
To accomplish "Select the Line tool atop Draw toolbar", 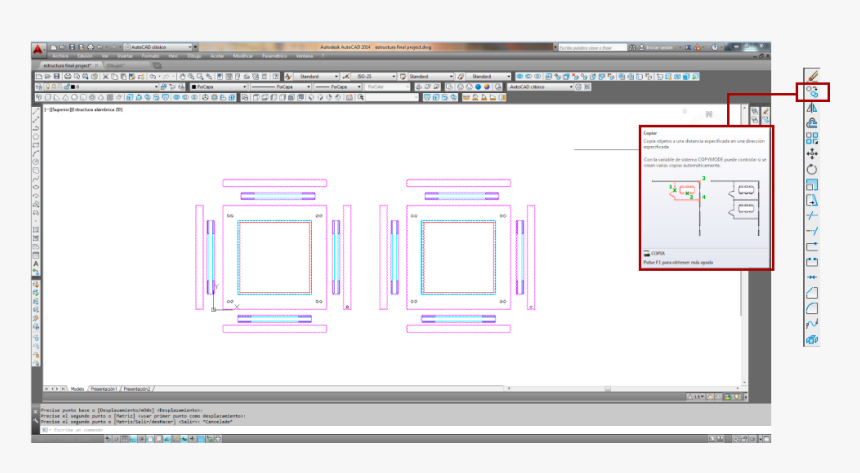I will coord(36,111).
